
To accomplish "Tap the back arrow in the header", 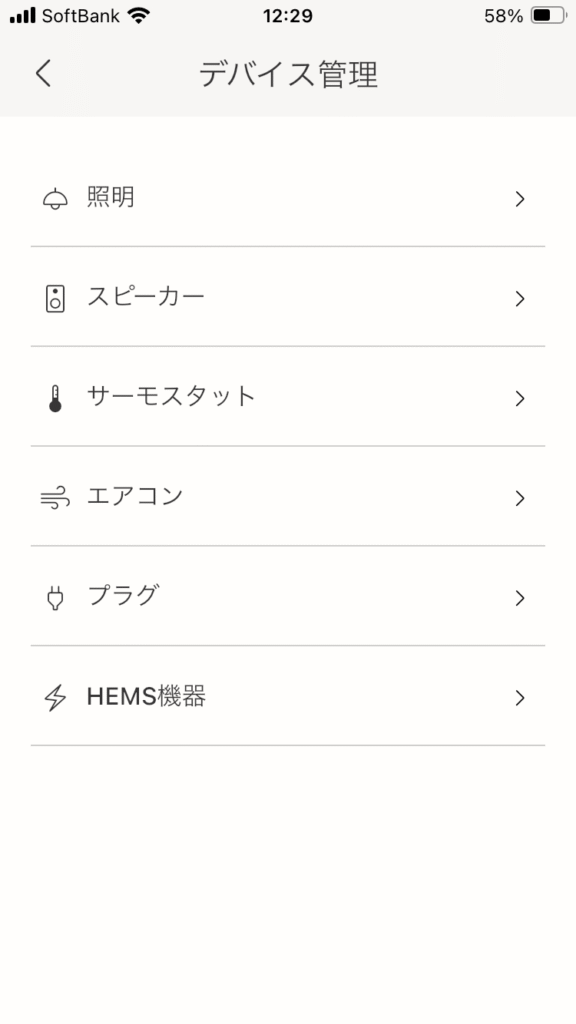I will point(43,73).
